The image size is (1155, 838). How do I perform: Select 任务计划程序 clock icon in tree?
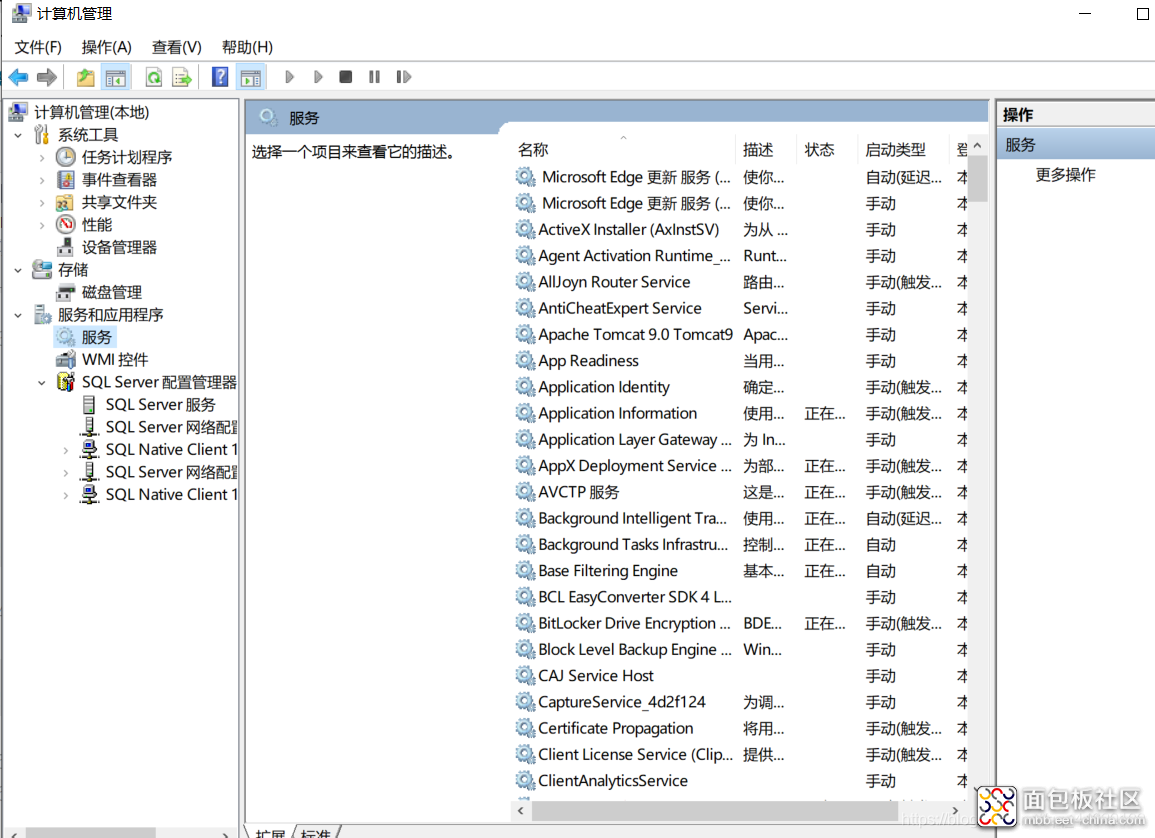(66, 157)
